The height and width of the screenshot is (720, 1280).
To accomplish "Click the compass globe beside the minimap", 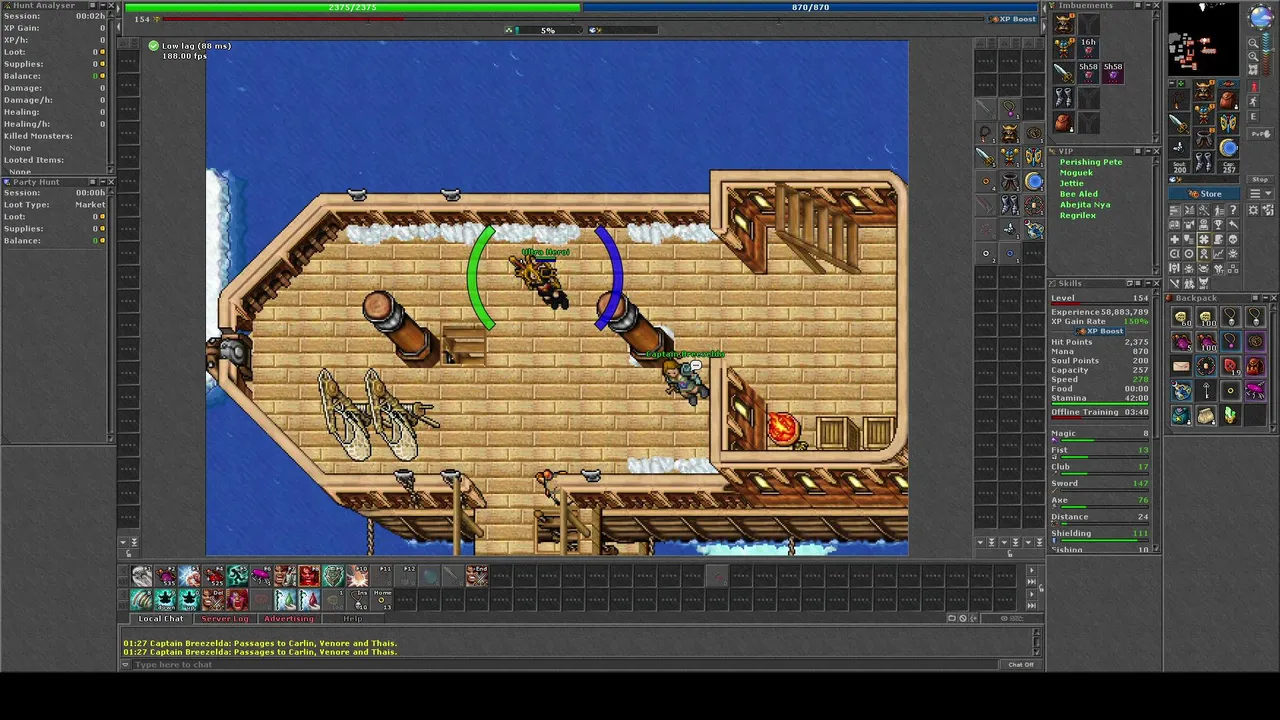I will coord(1260,17).
